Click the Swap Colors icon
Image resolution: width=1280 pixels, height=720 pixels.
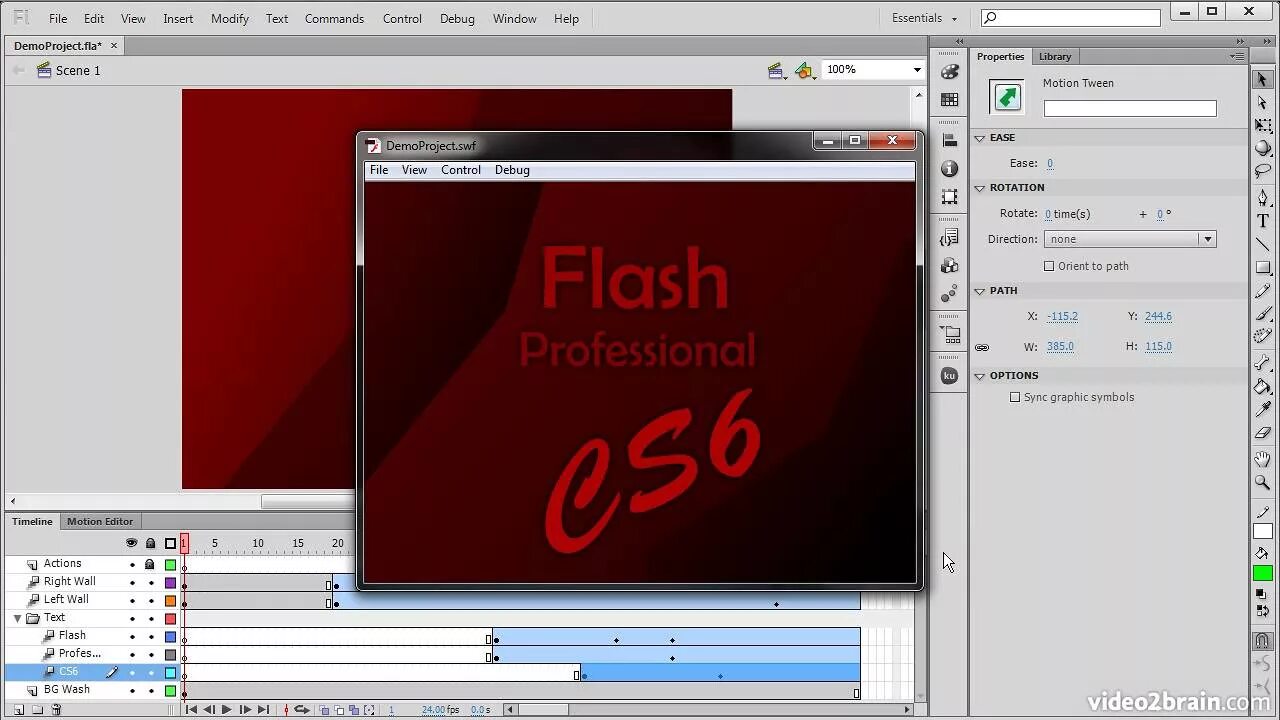coord(1262,611)
